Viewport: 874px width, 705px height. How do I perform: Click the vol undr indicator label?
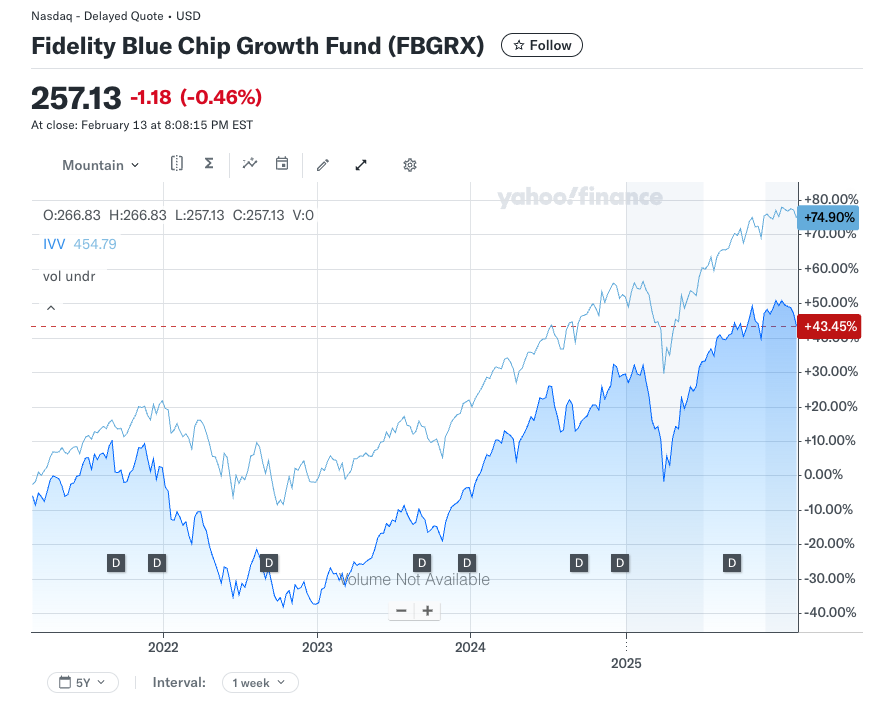point(69,276)
